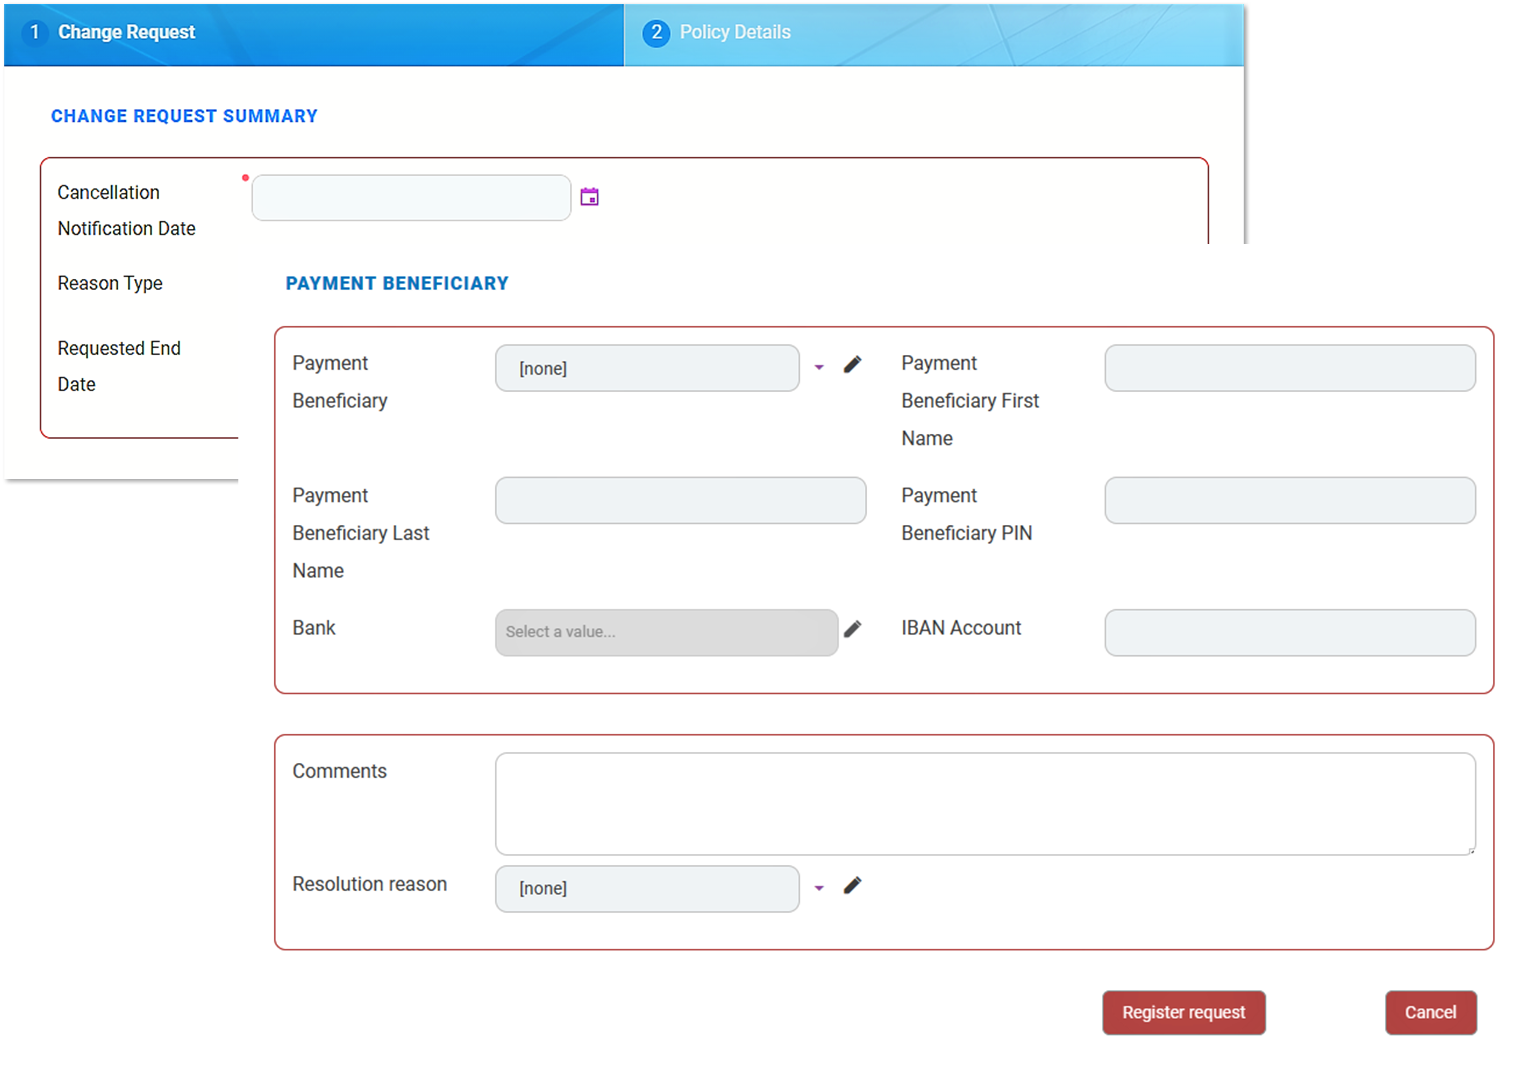Click the Comments box resize handle
1530x1082 pixels.
[1470, 850]
